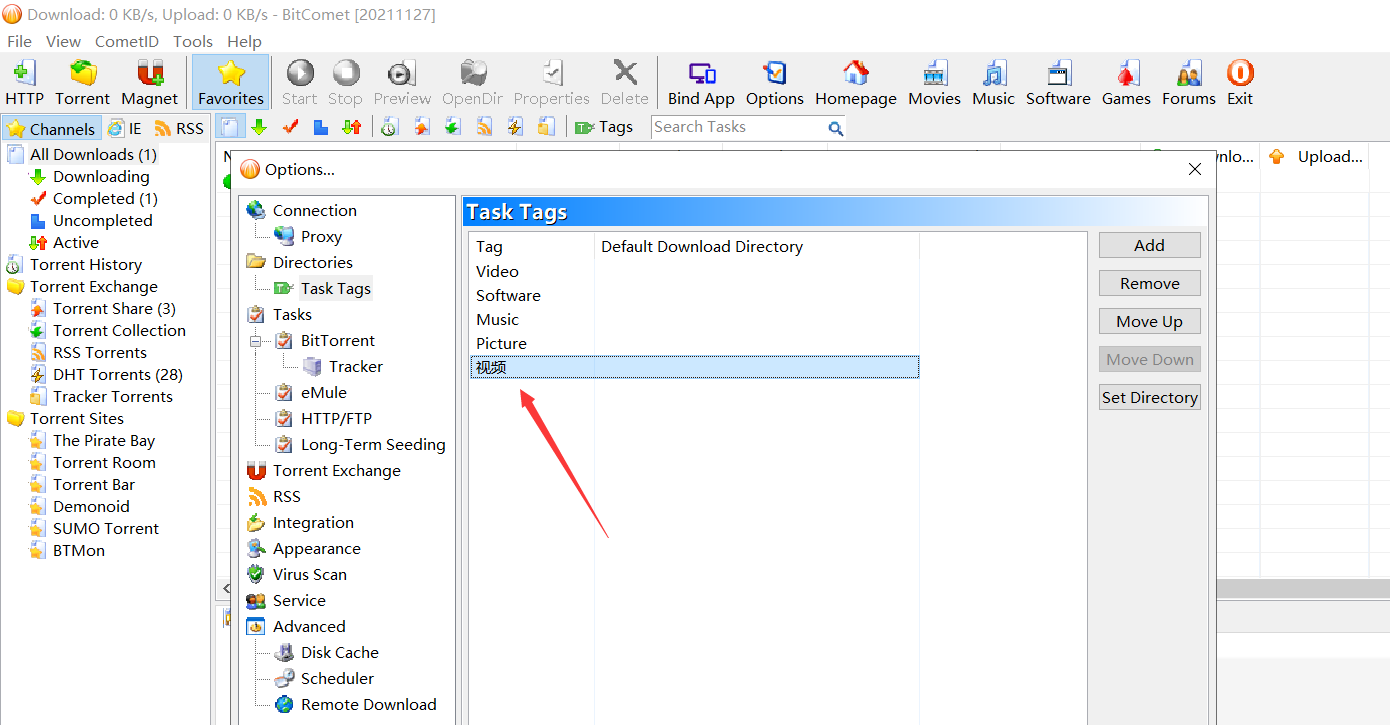Screen dimensions: 1390x725
Task: Click the Magnet link toolbar icon
Action: [x=150, y=82]
